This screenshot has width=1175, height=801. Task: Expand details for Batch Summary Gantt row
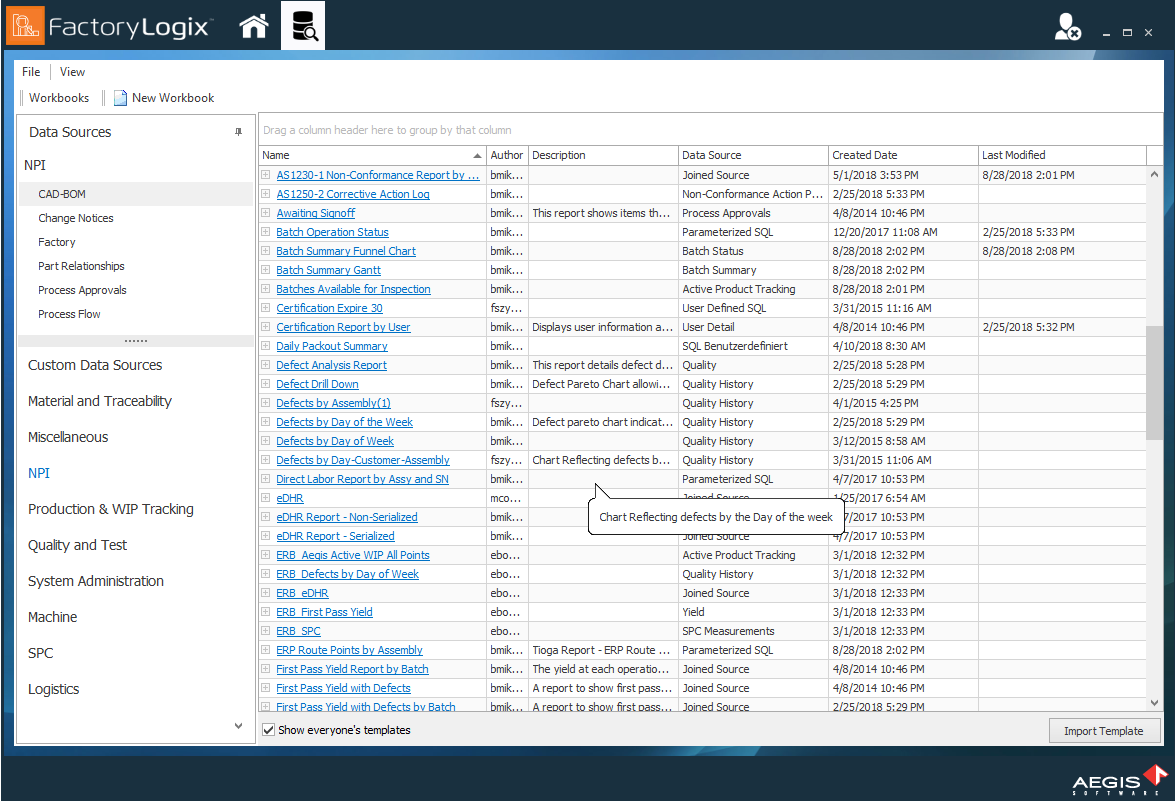coord(265,270)
